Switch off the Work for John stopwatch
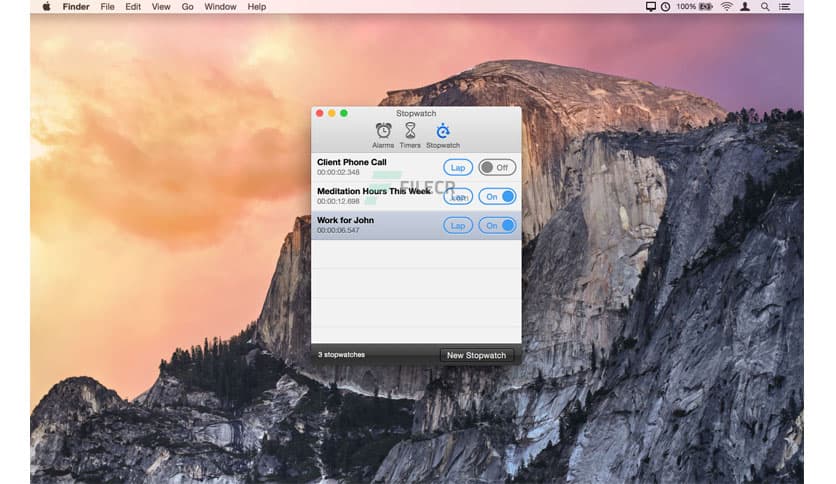The width and height of the screenshot is (836, 484). 497,225
